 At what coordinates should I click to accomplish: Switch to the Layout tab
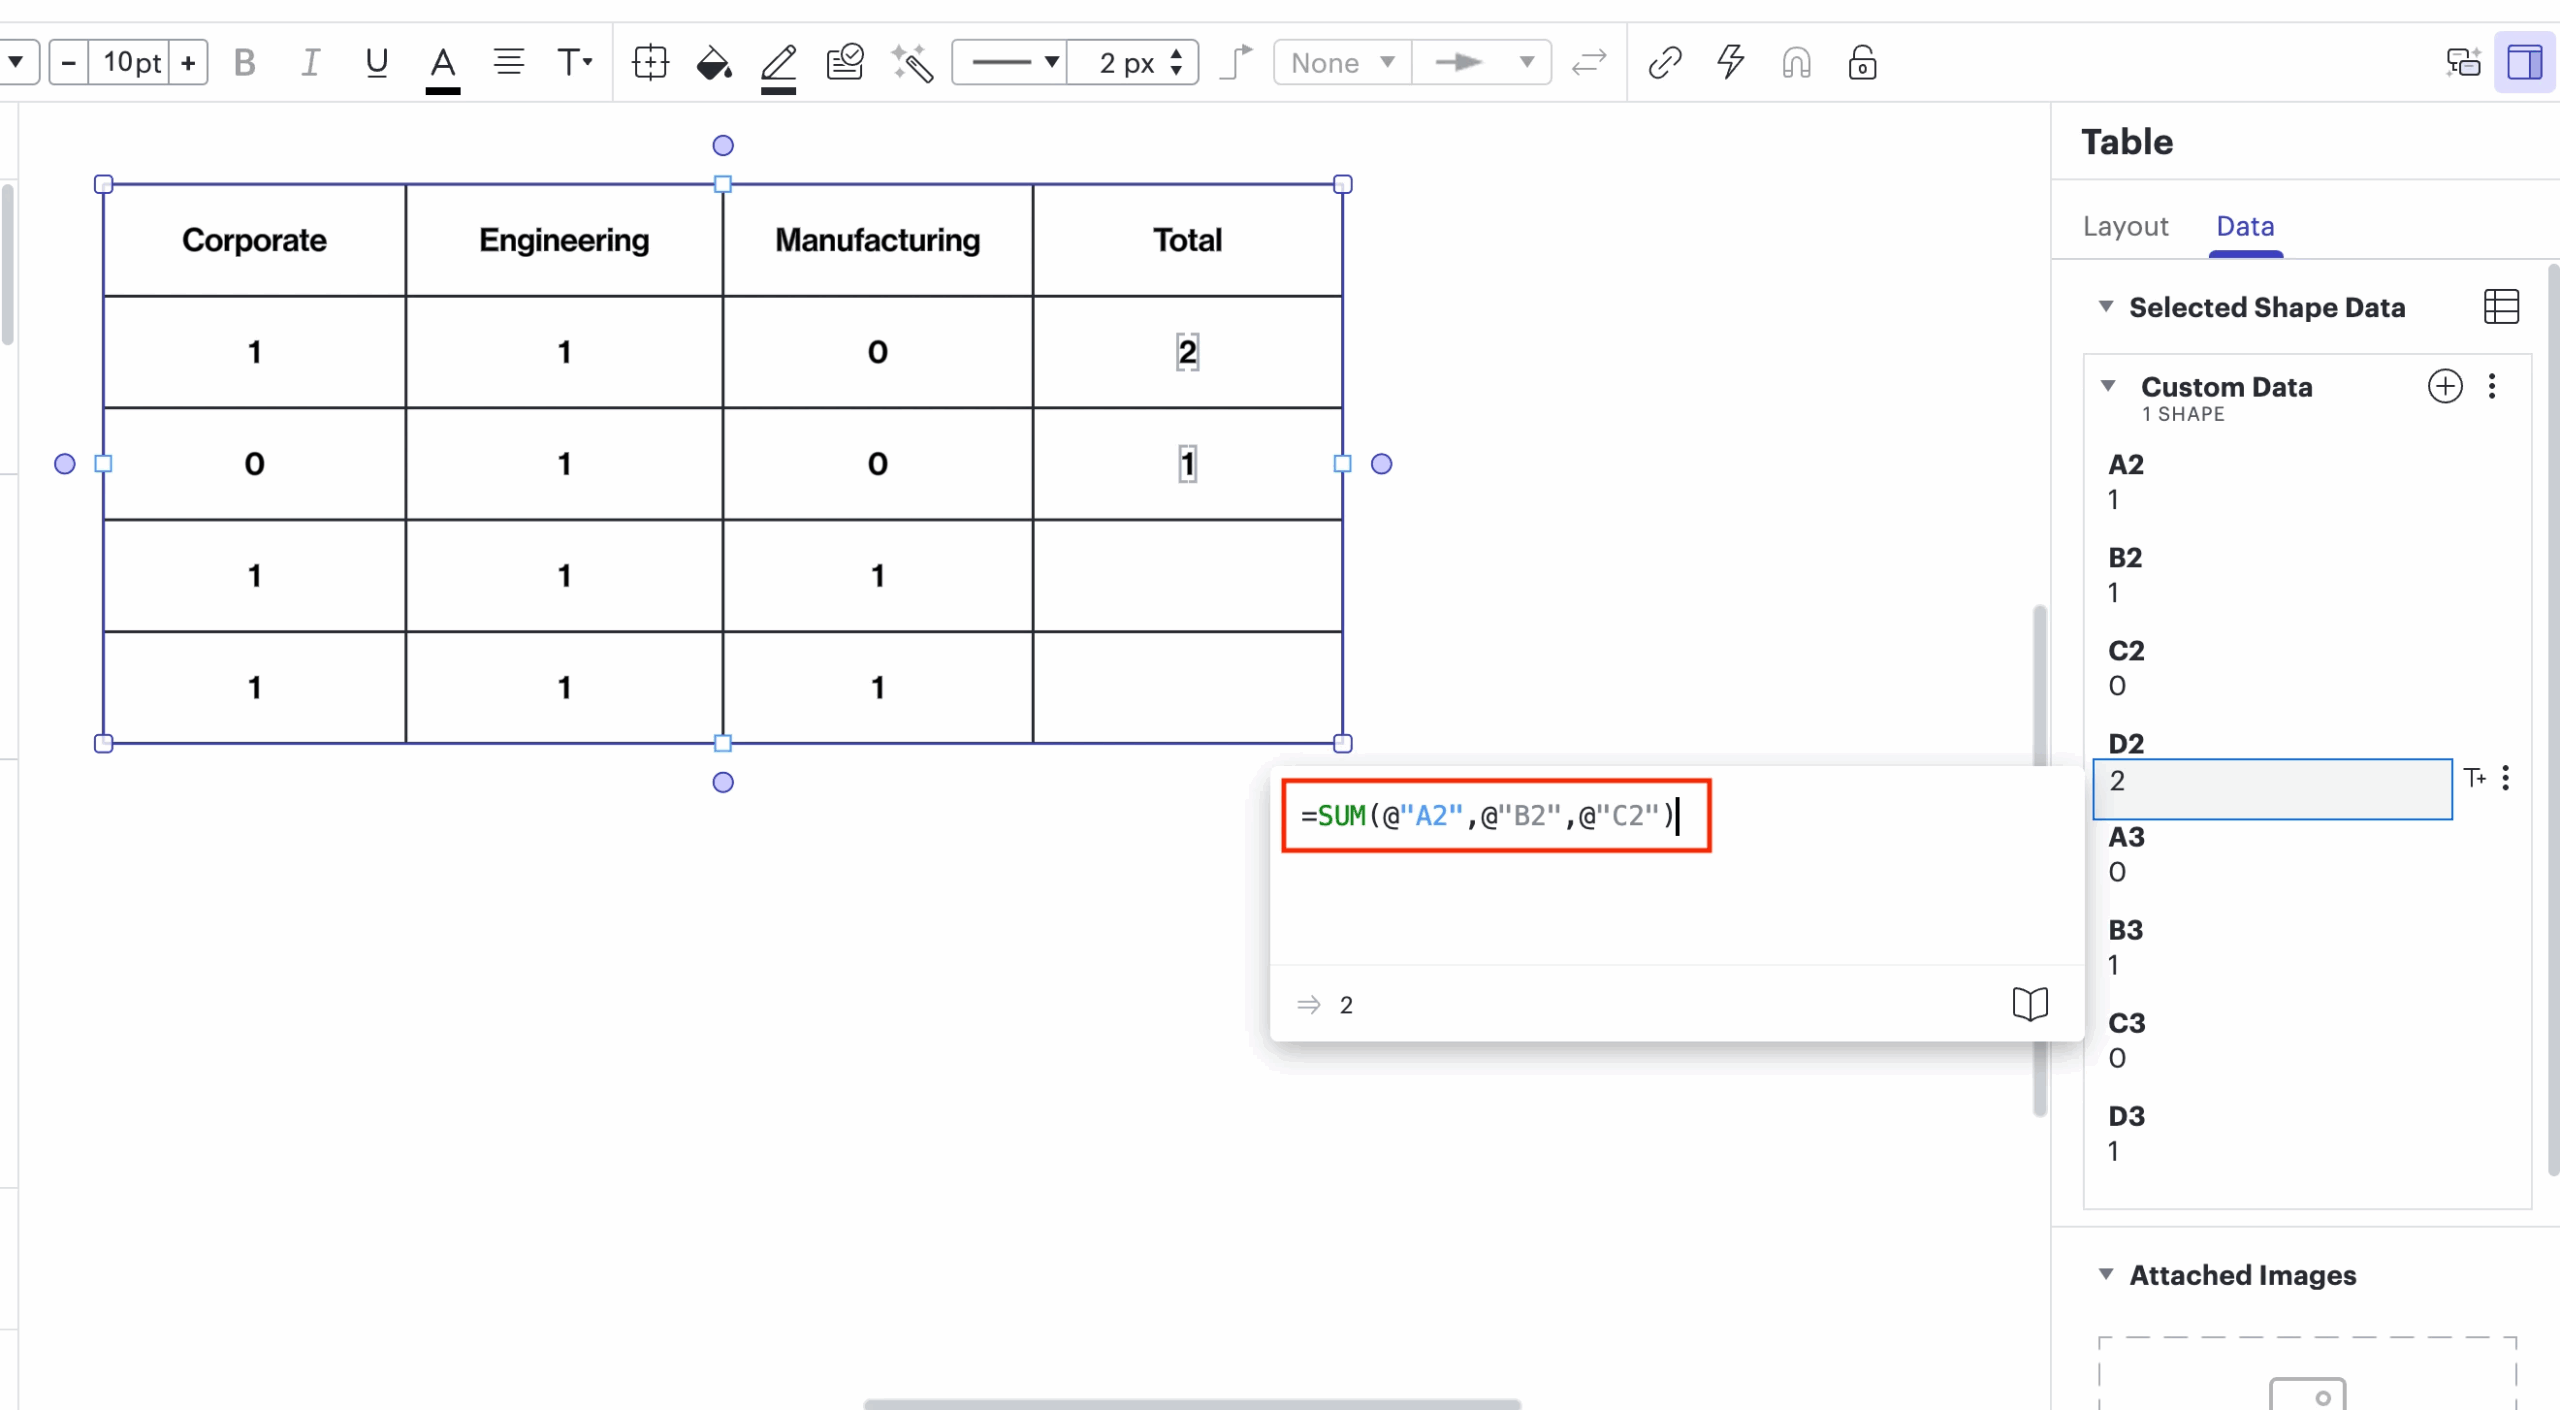[x=2125, y=226]
